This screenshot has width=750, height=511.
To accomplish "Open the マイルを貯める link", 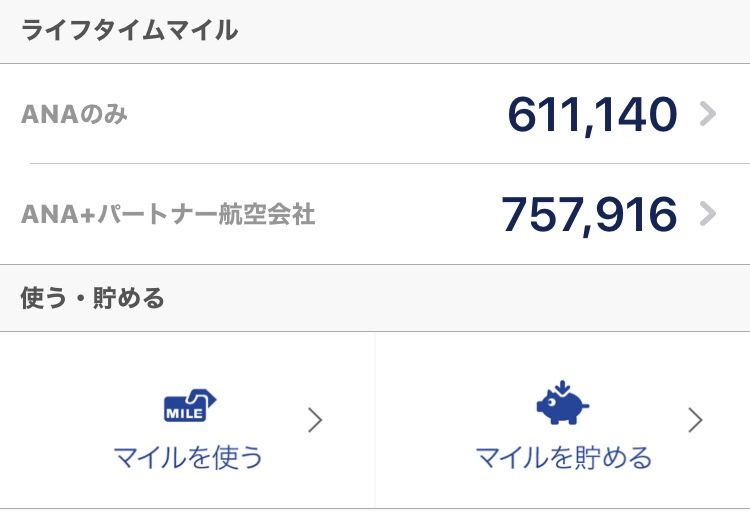I will pos(563,457).
